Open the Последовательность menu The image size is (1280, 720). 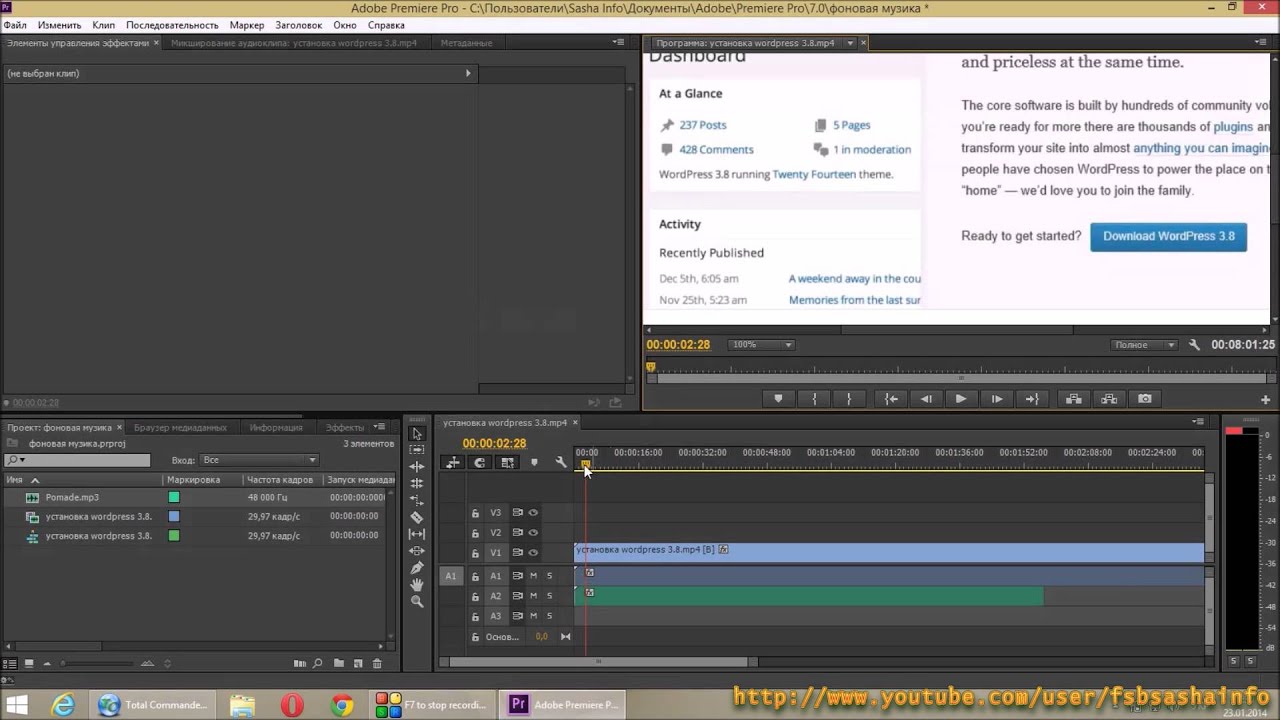pyautogui.click(x=172, y=25)
